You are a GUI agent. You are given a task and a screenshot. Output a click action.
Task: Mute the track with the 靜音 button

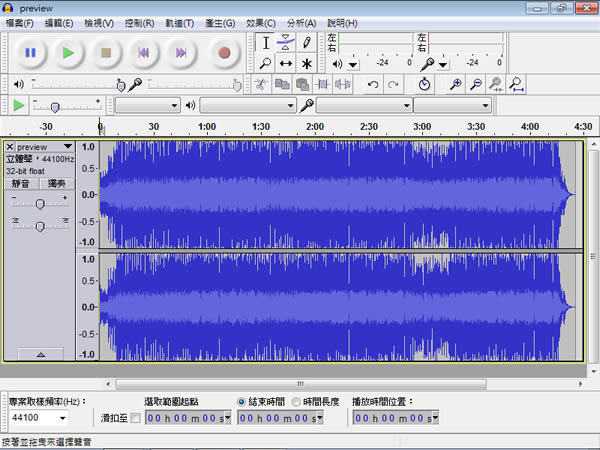click(21, 184)
